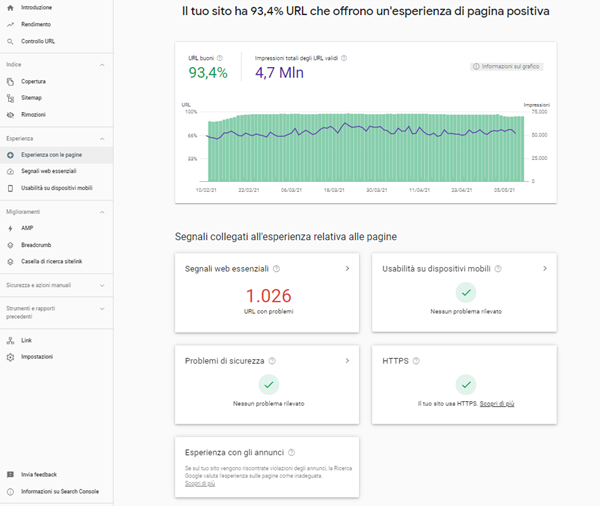Click the trend icon beside Rendimento
600x506 pixels.
point(10,24)
